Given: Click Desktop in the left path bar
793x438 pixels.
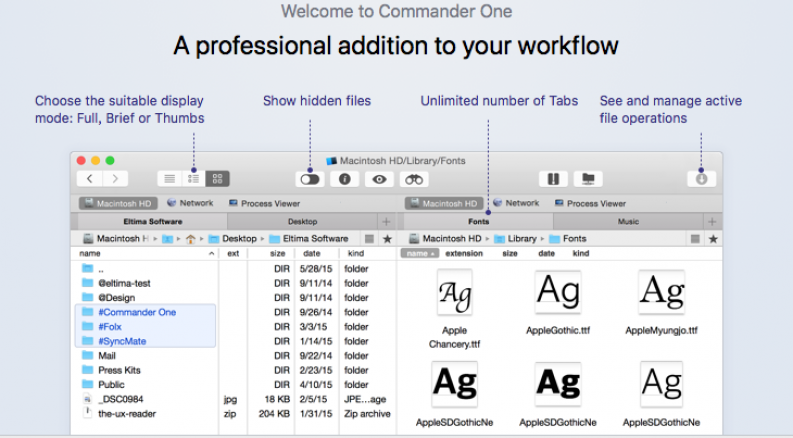Looking at the screenshot, I should [x=233, y=239].
